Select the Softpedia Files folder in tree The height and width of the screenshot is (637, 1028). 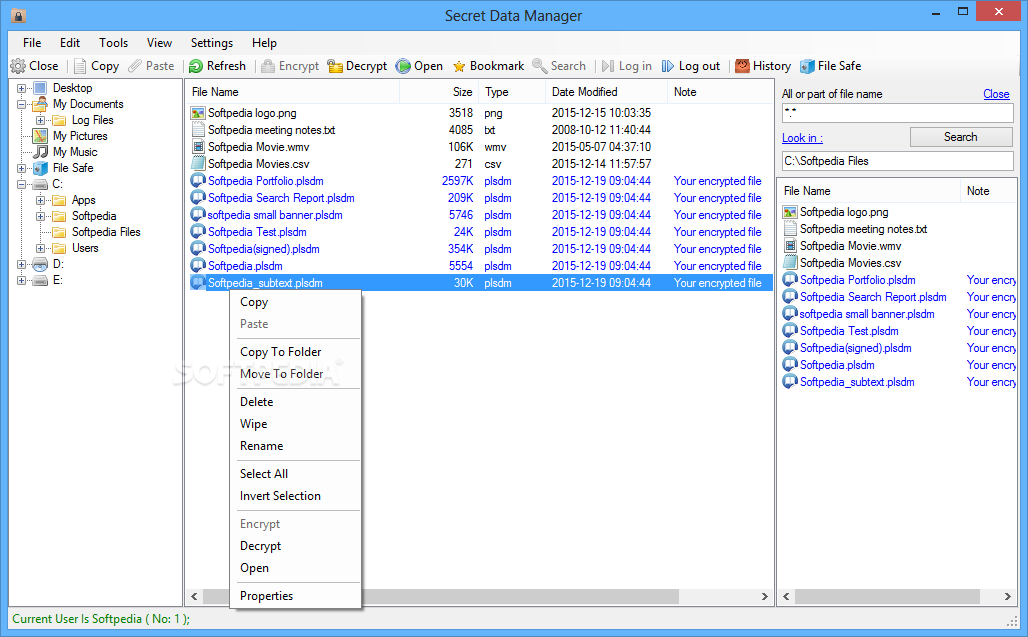click(106, 232)
